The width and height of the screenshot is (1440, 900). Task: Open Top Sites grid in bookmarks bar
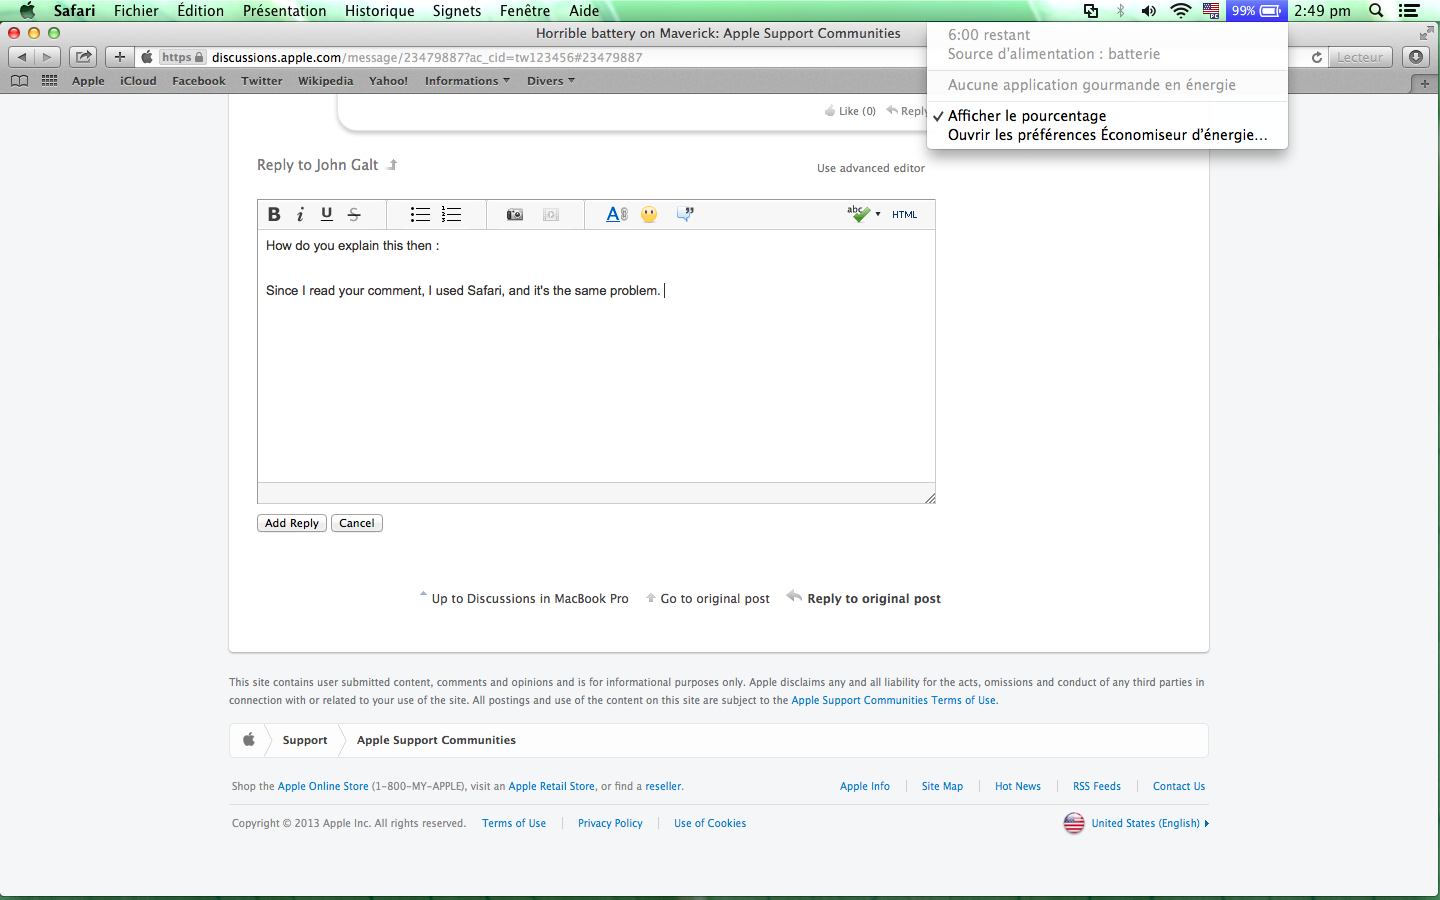click(49, 81)
